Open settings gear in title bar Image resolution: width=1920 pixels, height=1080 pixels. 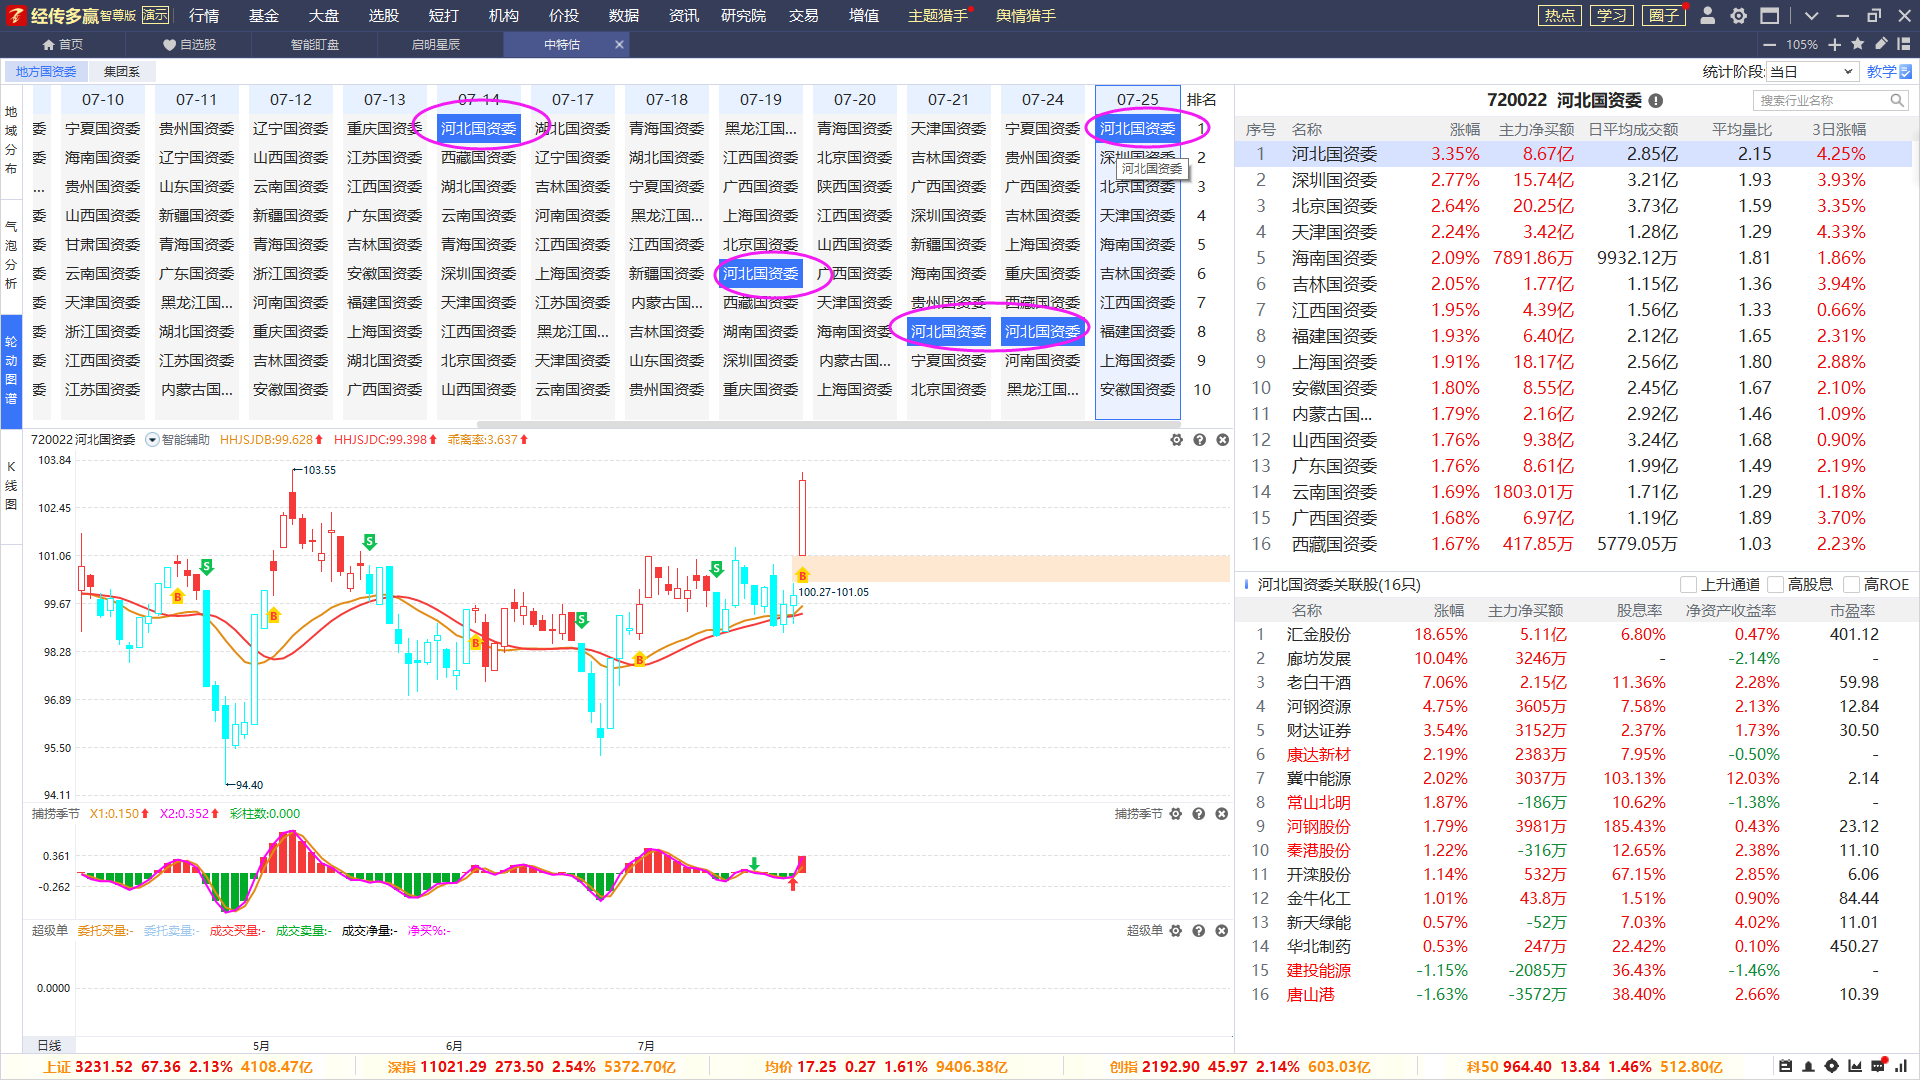point(1739,16)
